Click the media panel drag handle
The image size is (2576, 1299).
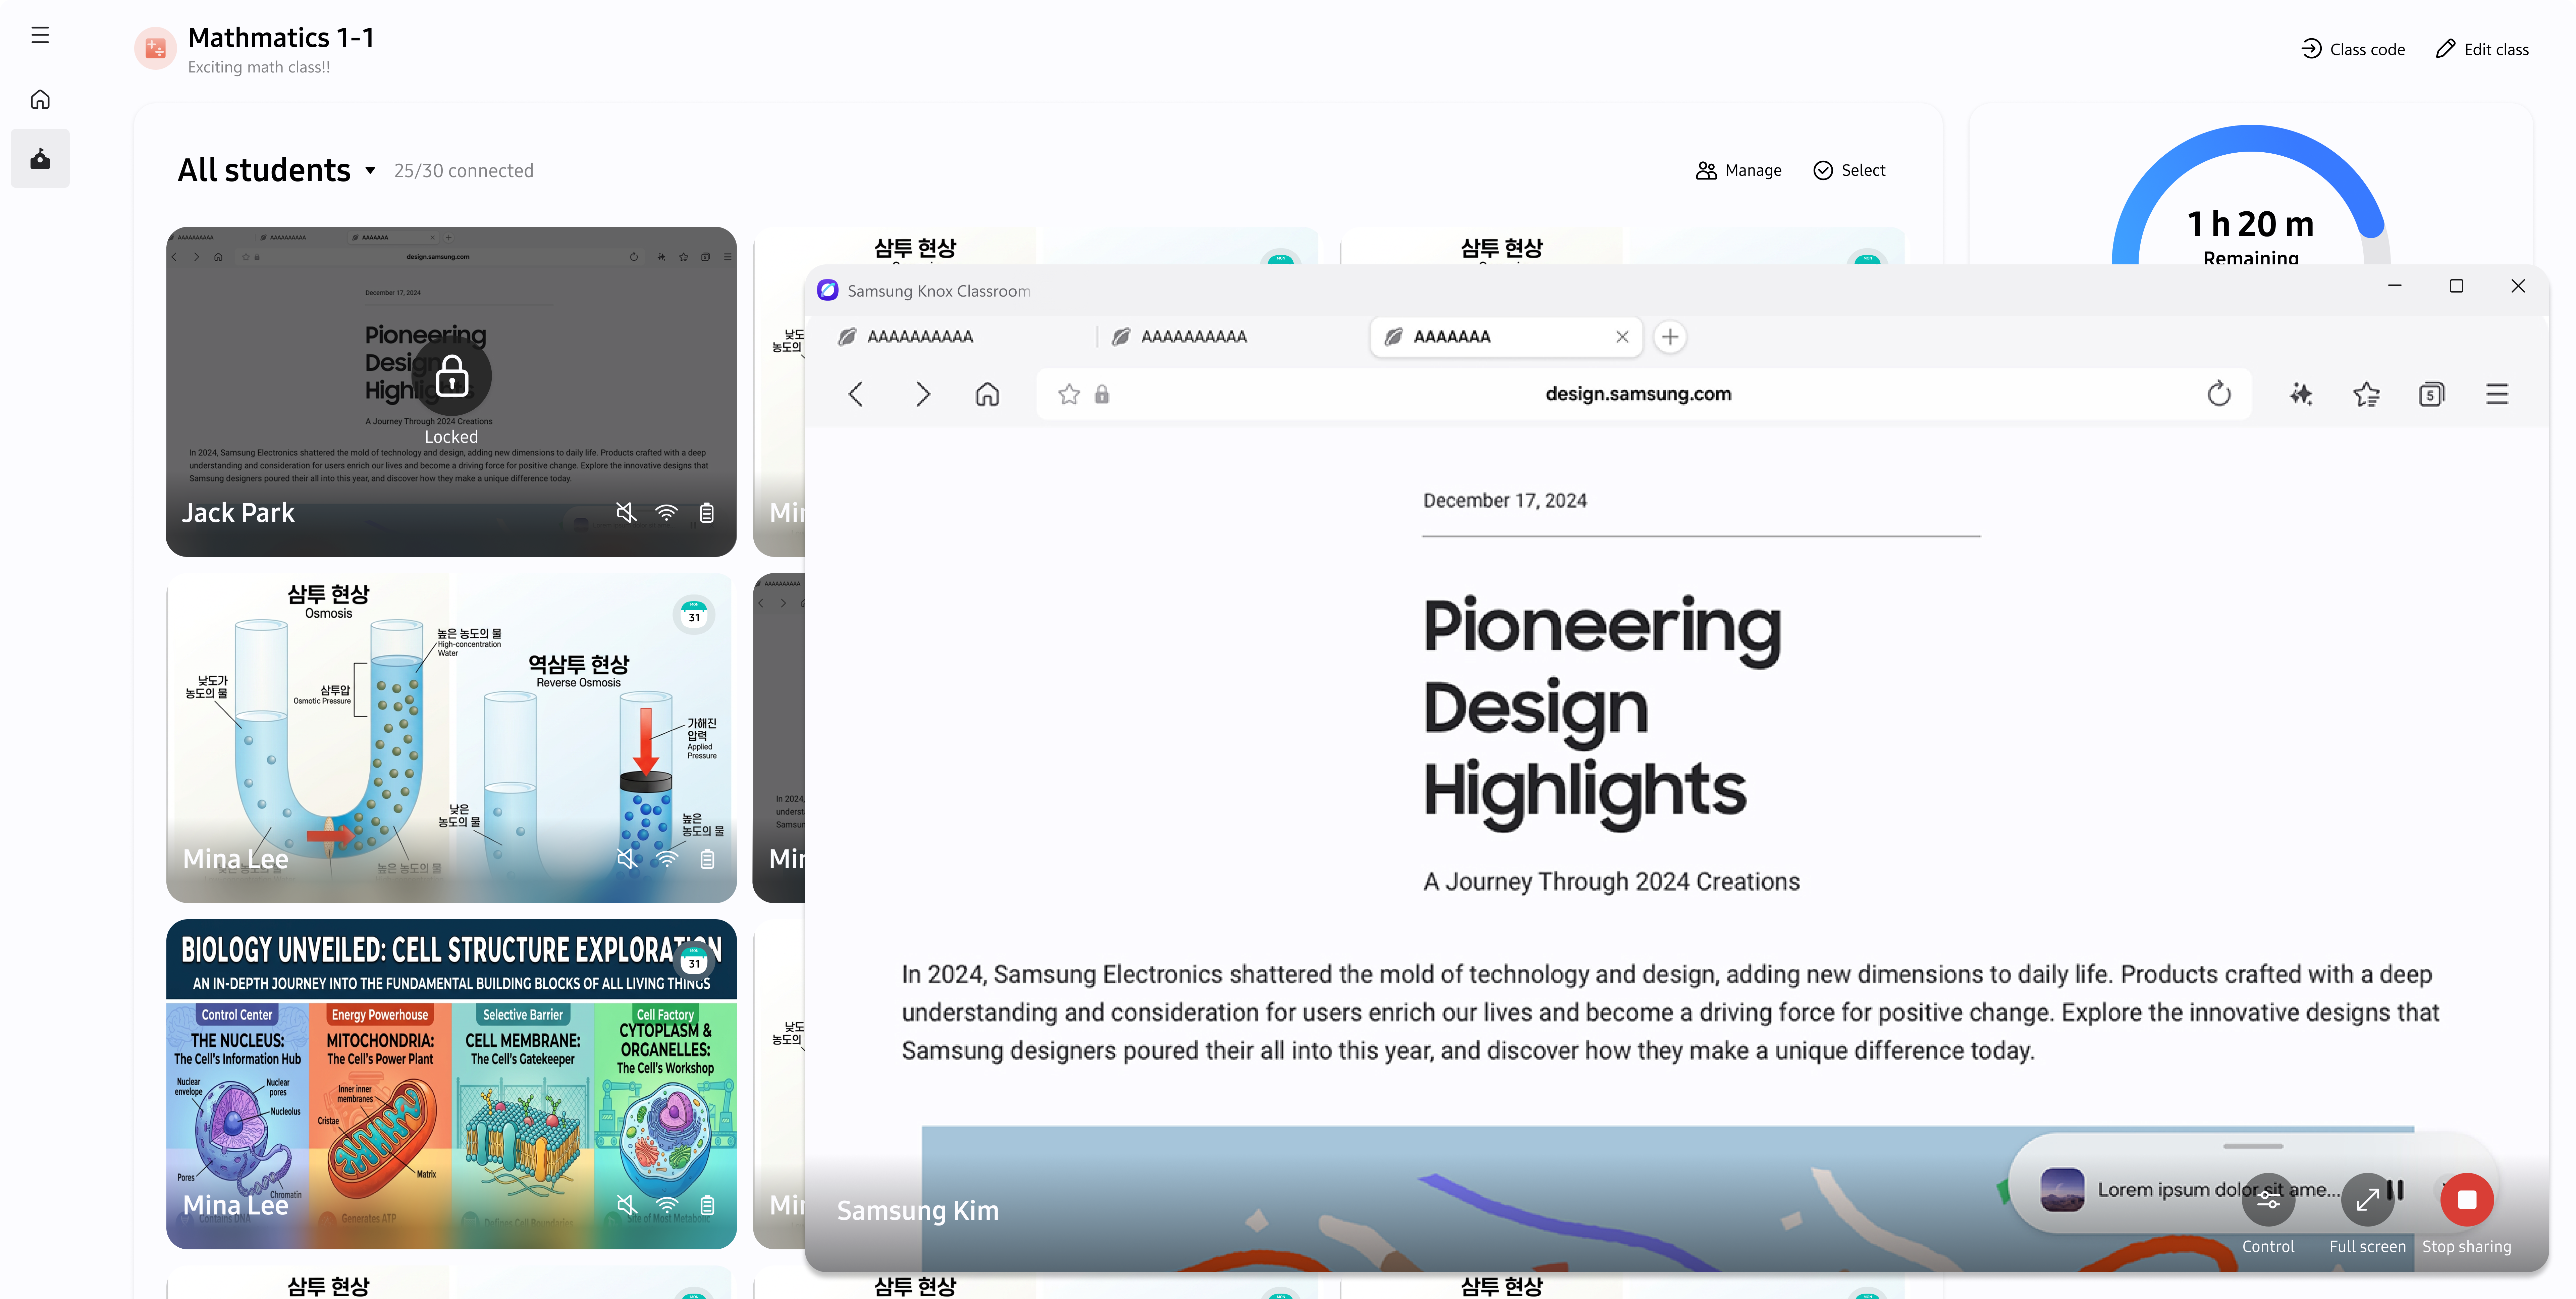click(2253, 1146)
